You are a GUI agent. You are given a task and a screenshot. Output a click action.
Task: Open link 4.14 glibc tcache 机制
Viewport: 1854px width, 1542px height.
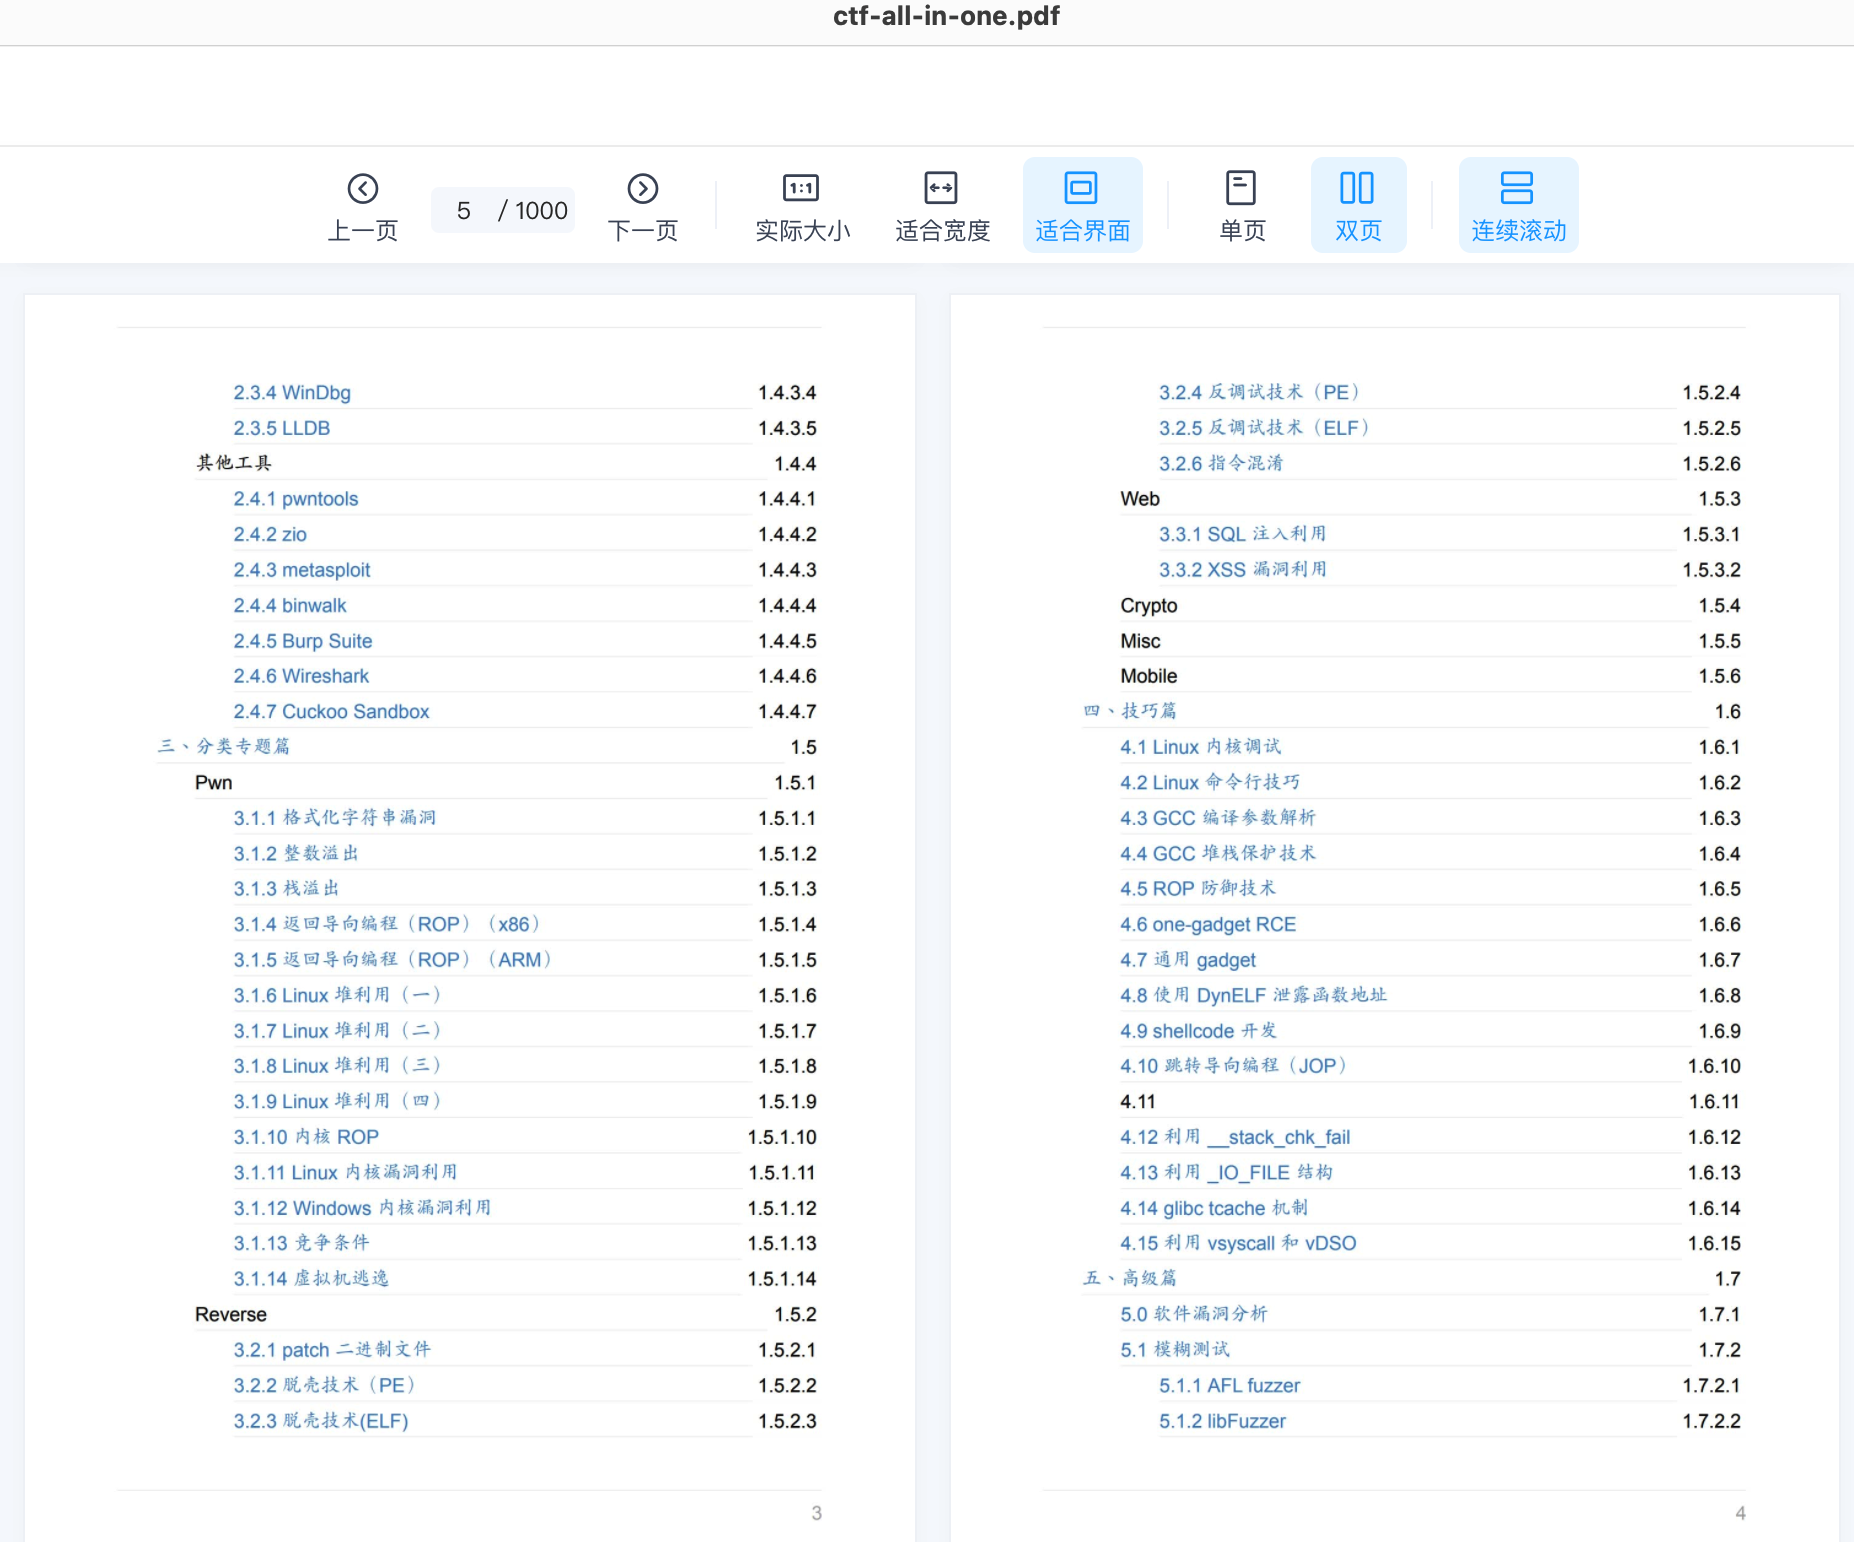point(1214,1208)
